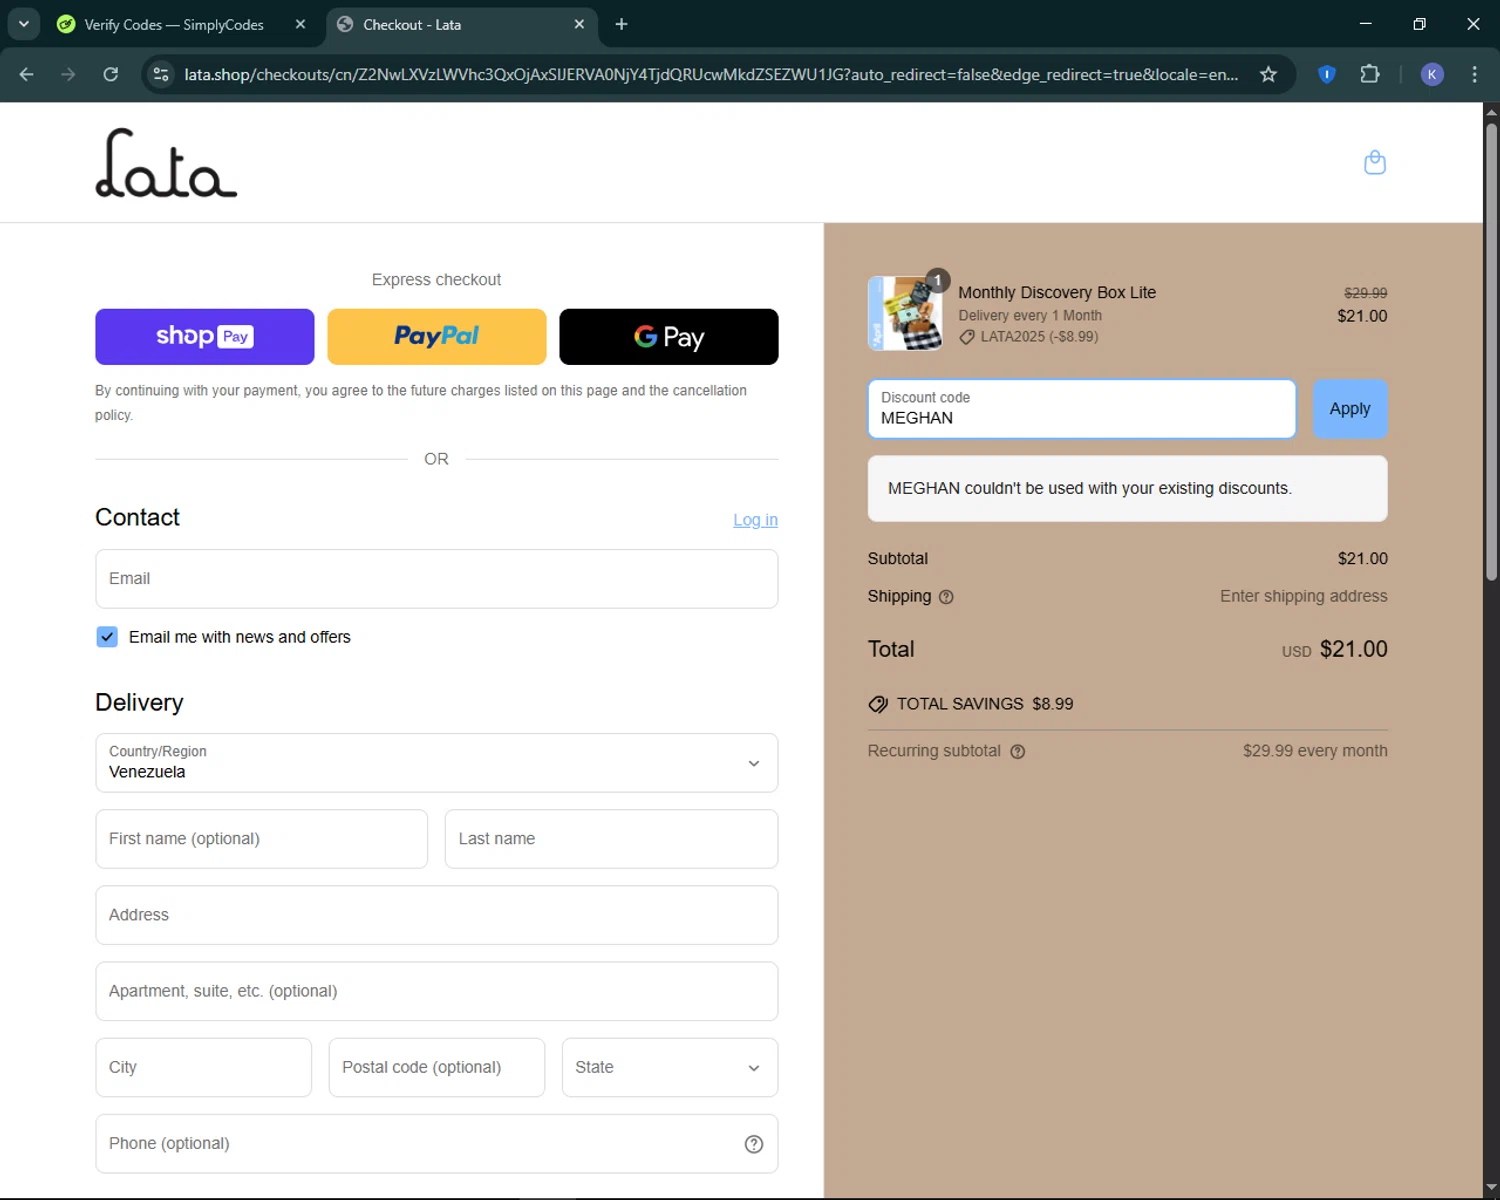Click the $29.99 every month text

point(1315,751)
